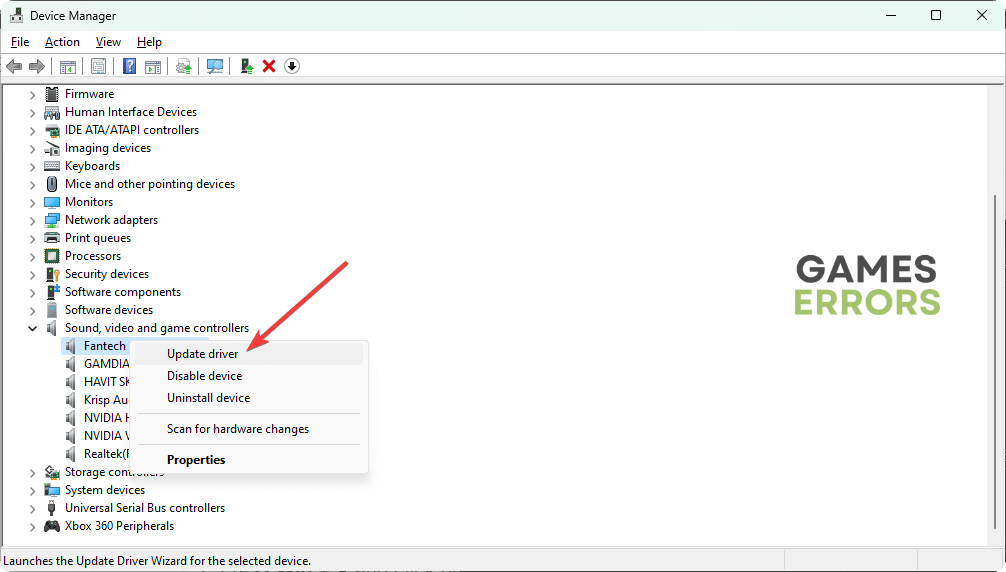Click the Forward arrow toolbar icon
1006x572 pixels.
coord(37,66)
